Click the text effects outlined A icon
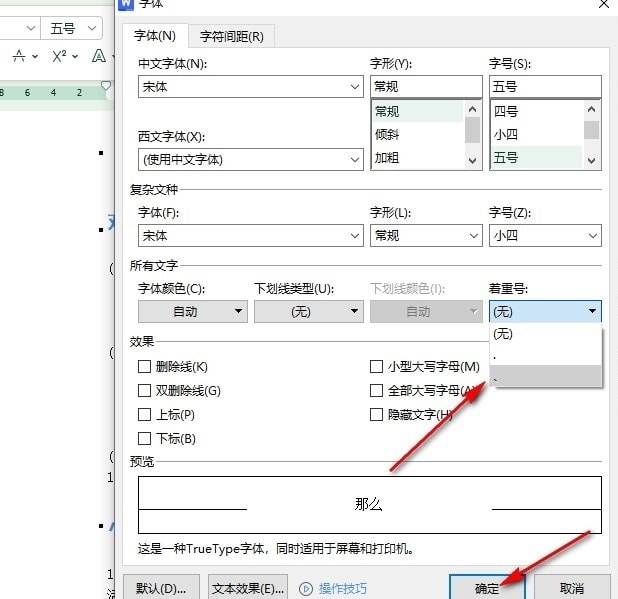The height and width of the screenshot is (599, 618). tap(99, 56)
